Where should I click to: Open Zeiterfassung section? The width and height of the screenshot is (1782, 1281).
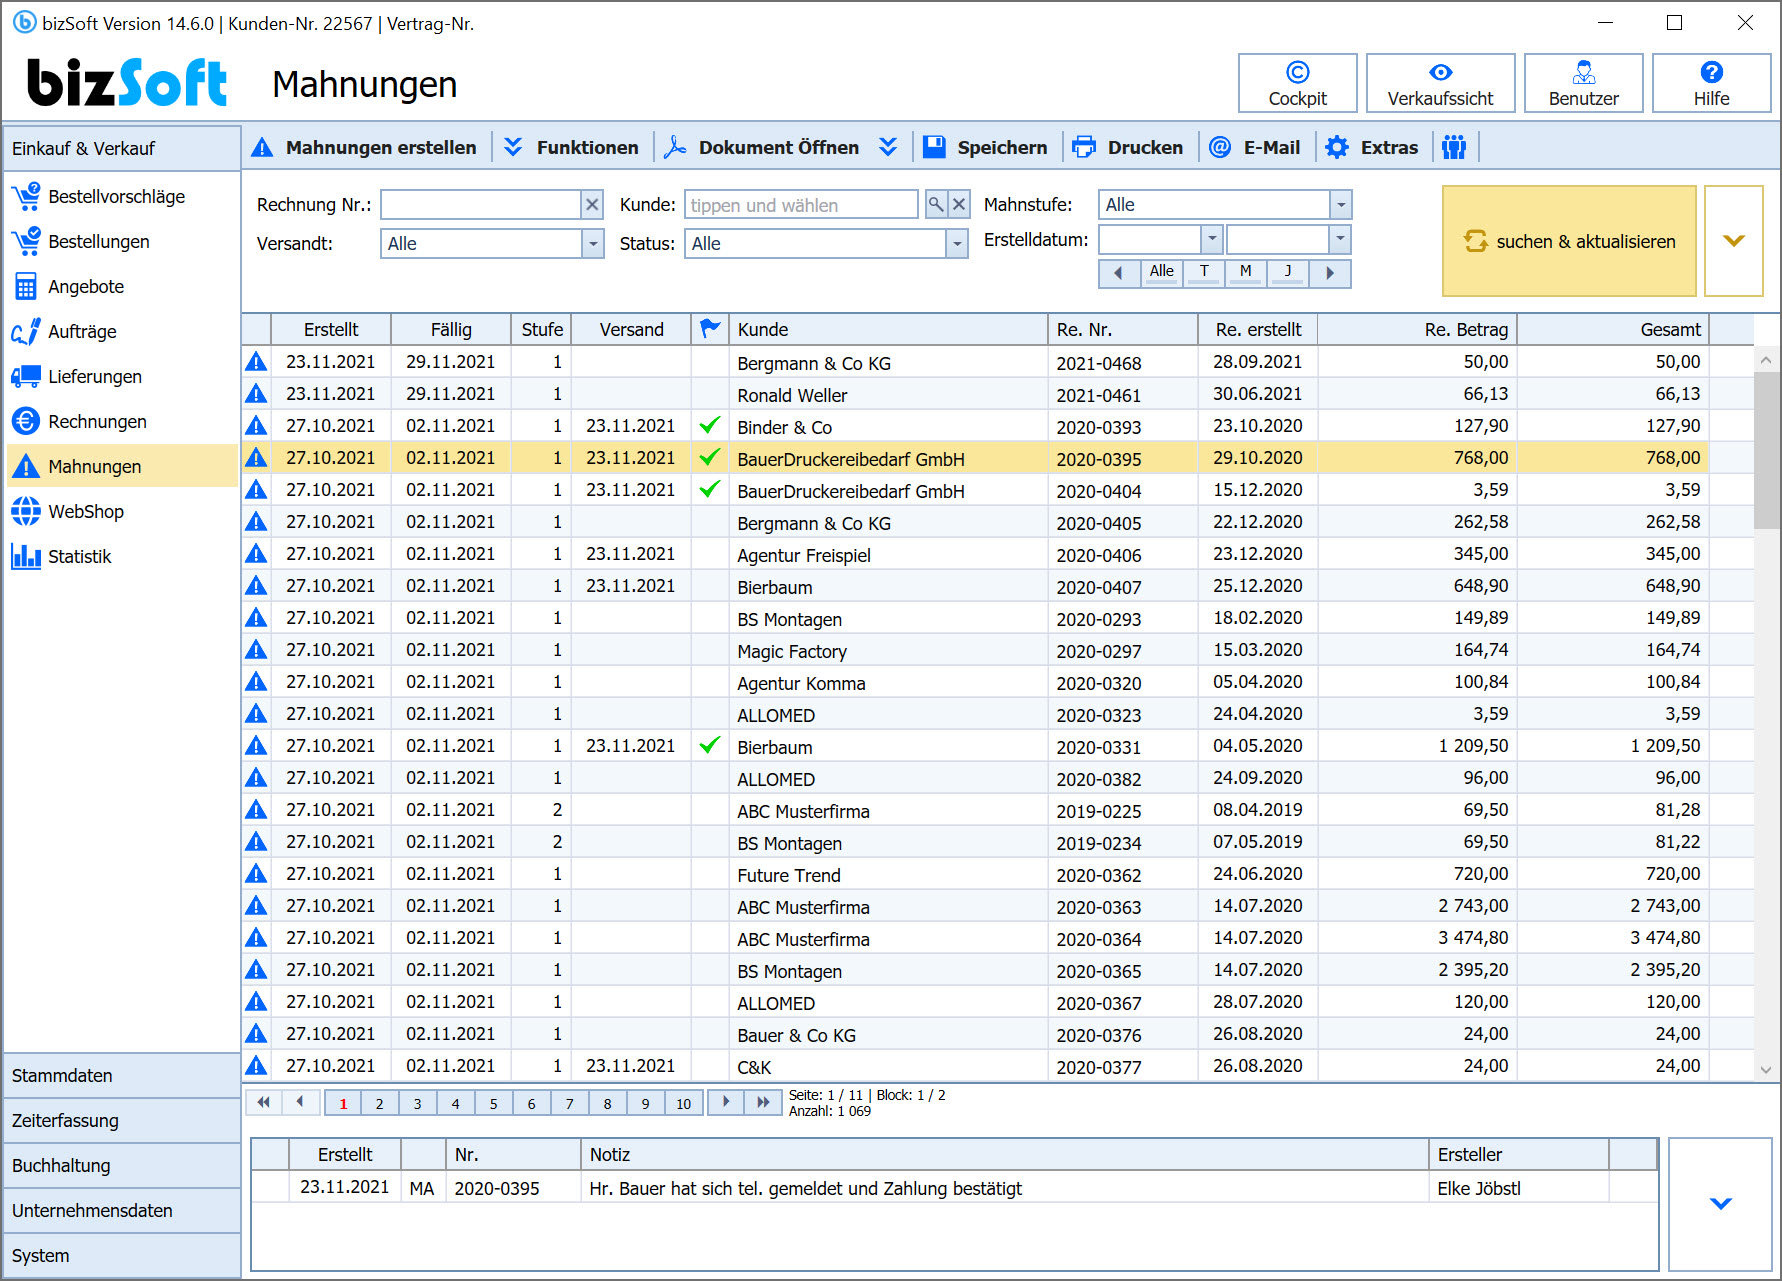122,1120
